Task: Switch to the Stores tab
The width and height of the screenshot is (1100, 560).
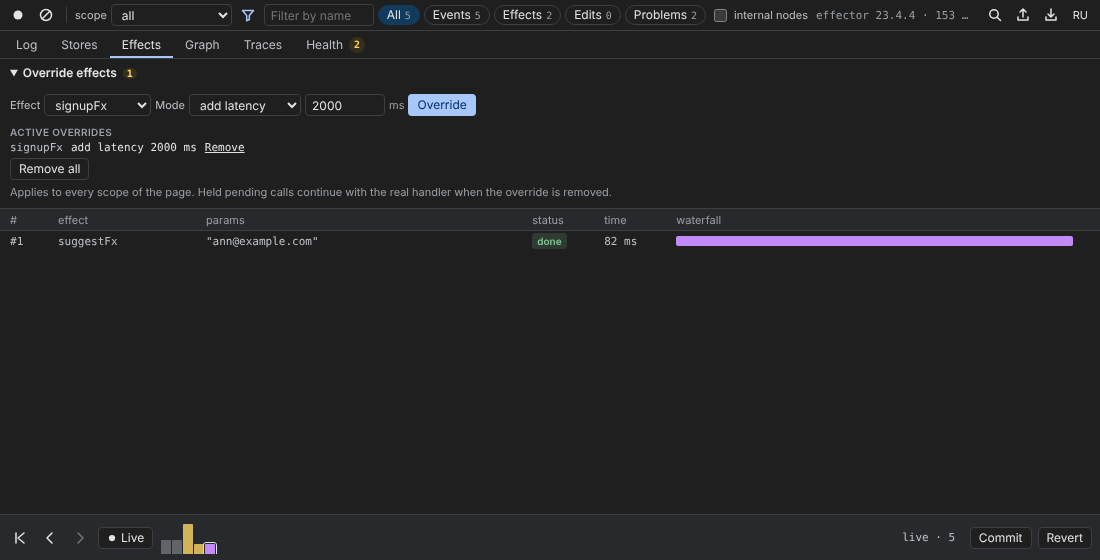Action: (79, 44)
